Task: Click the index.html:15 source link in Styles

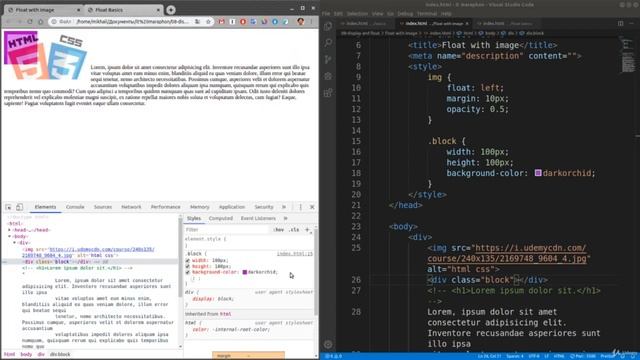Action: (x=295, y=254)
